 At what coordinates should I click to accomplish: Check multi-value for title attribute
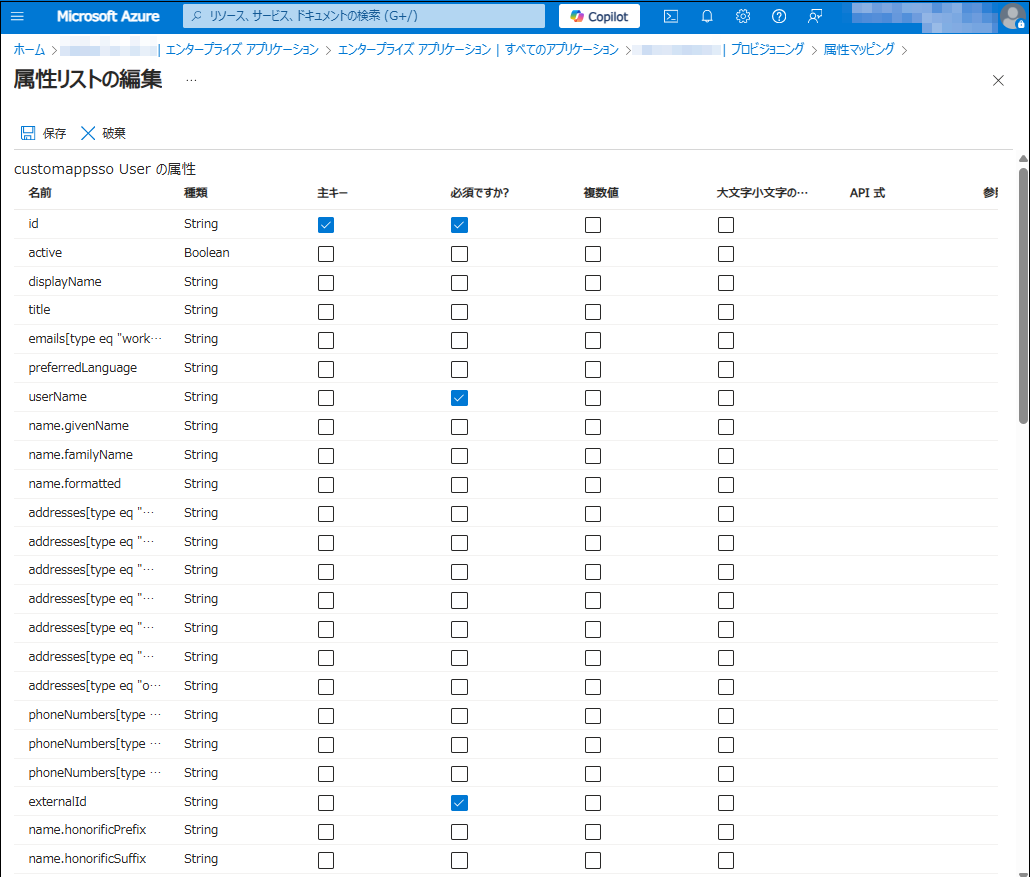pyautogui.click(x=593, y=311)
